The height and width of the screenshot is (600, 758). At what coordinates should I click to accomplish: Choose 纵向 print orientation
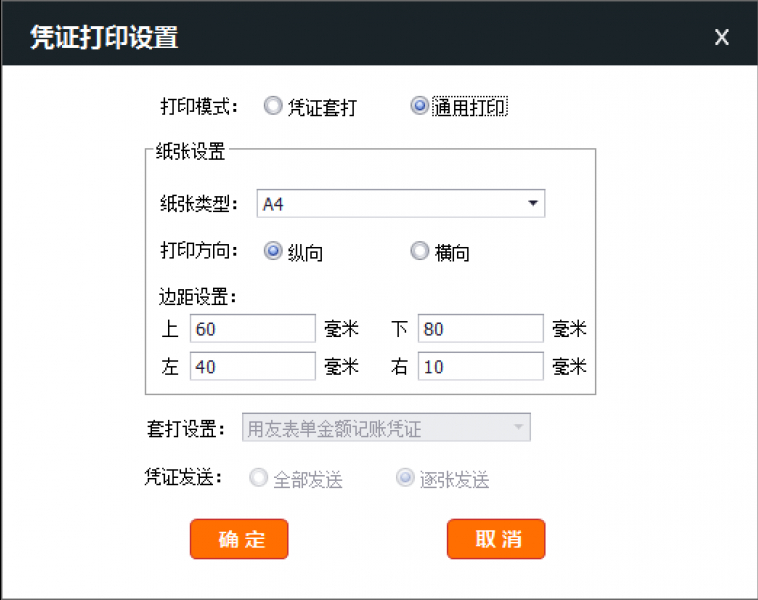pyautogui.click(x=273, y=252)
